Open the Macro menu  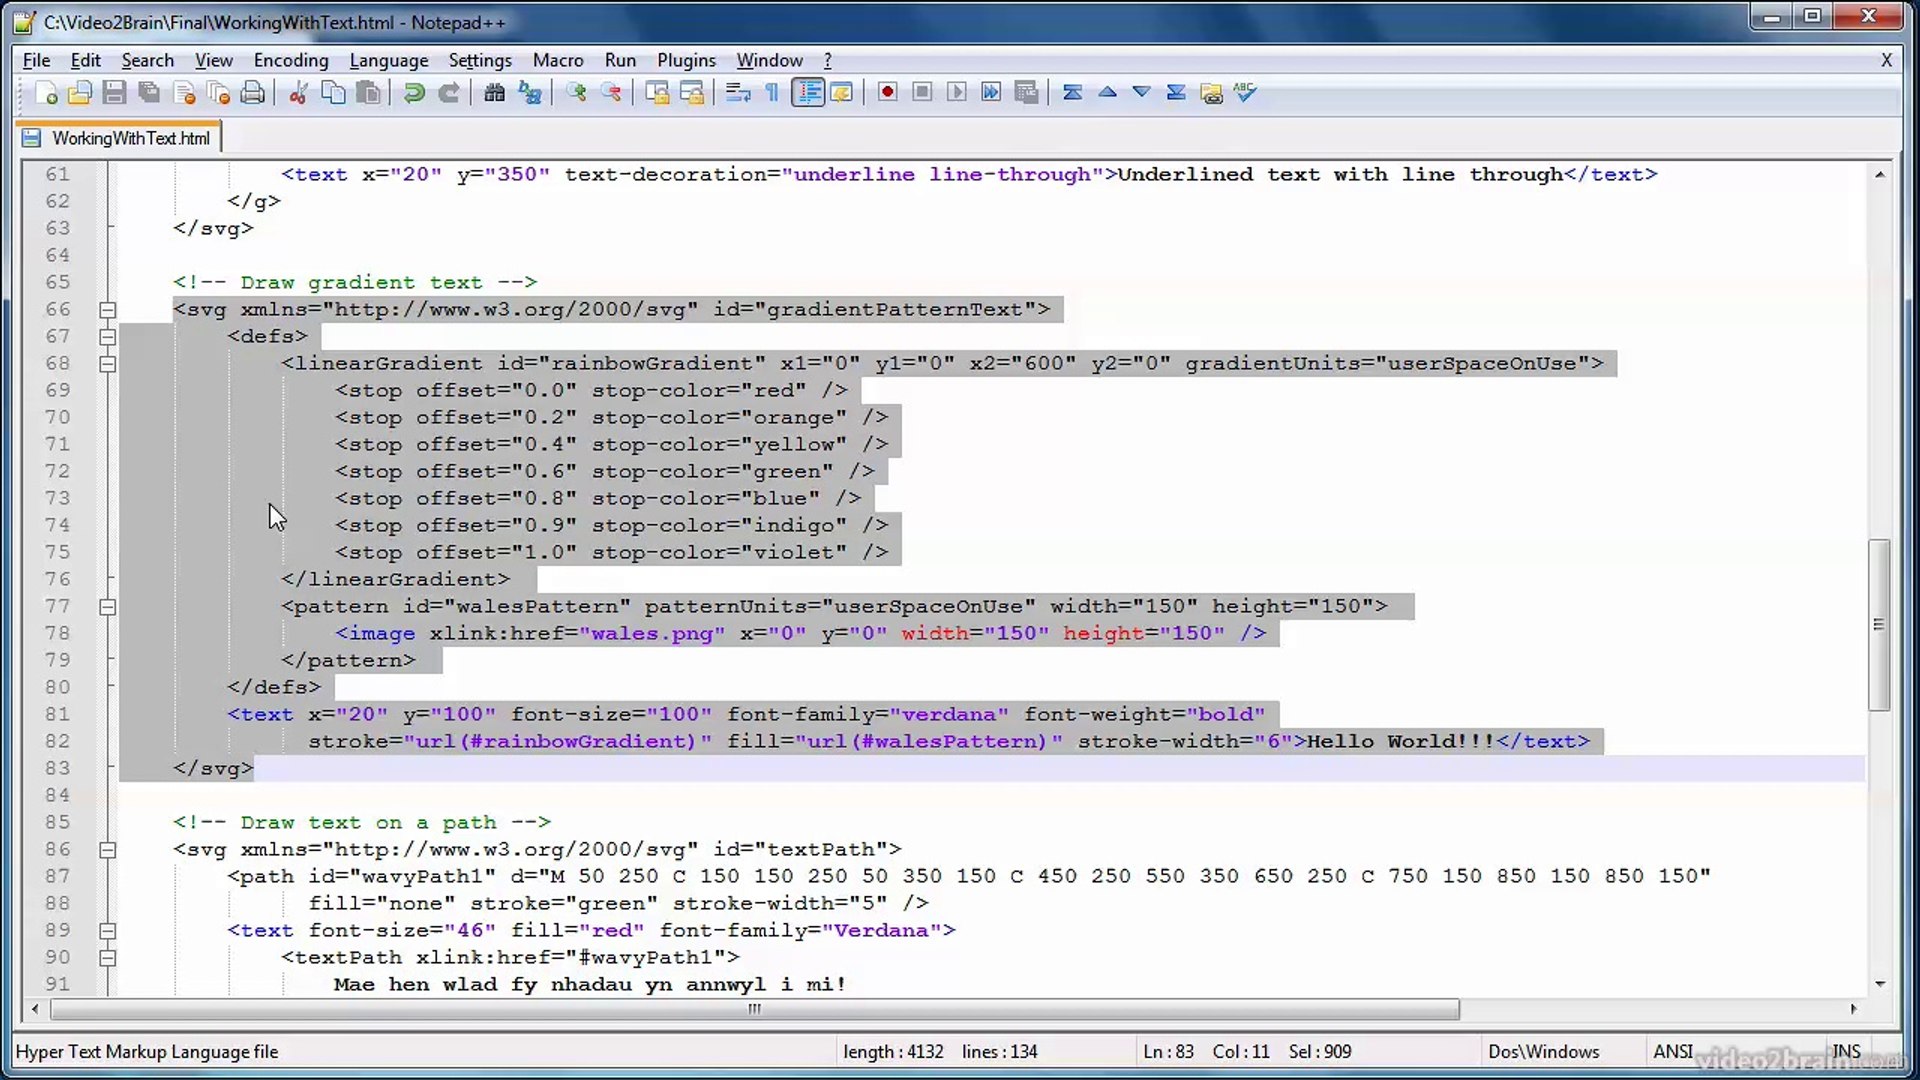coord(558,60)
